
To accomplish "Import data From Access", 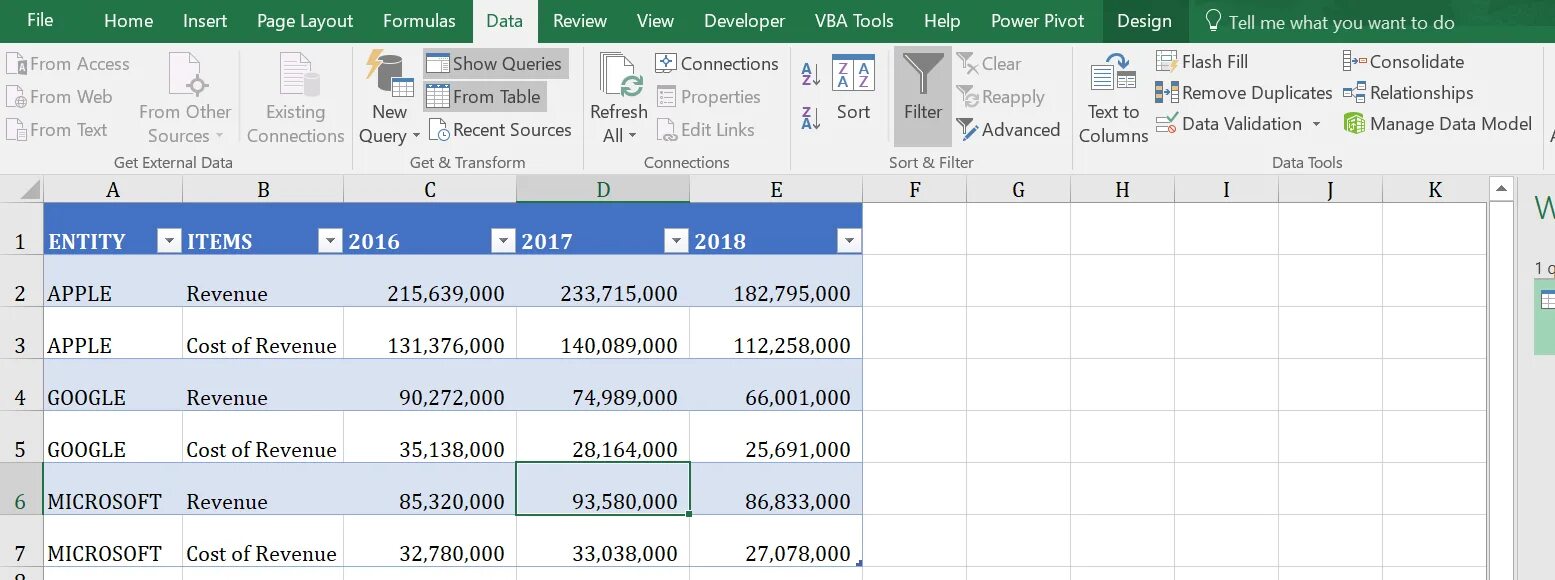I will [68, 64].
